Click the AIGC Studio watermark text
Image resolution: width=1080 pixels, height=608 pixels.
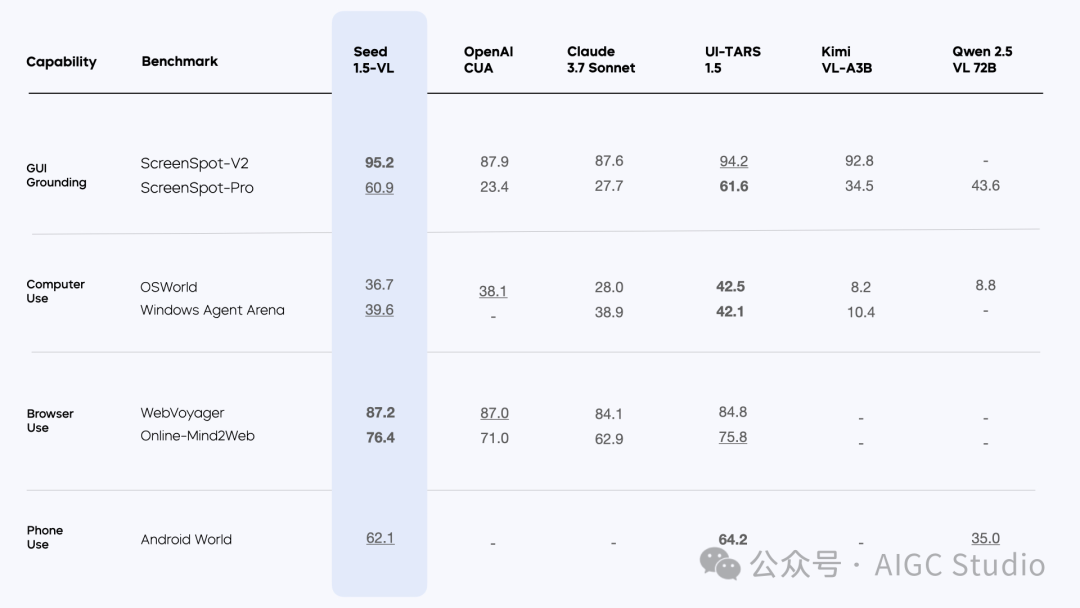point(959,565)
